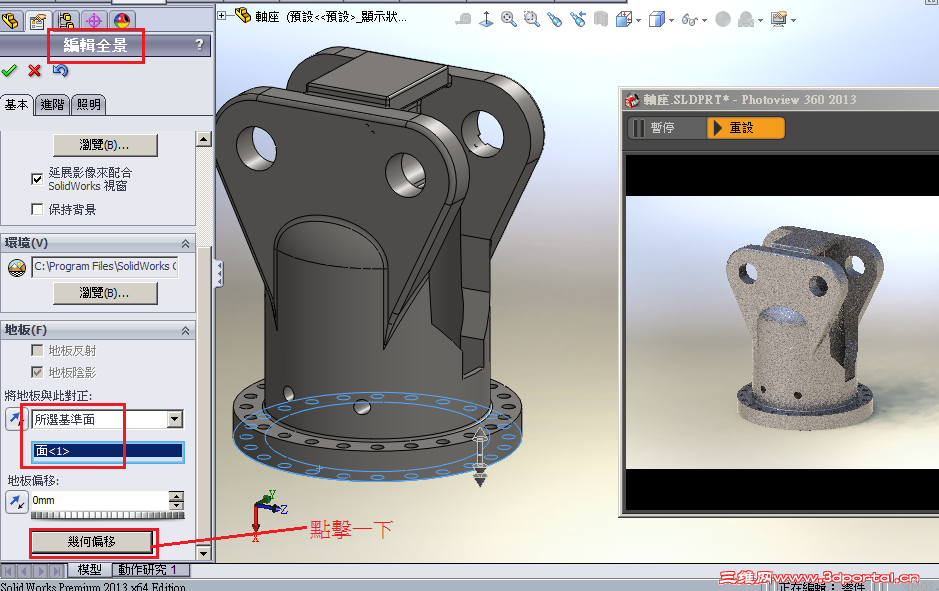Click the Normal To view icon

tap(486, 19)
